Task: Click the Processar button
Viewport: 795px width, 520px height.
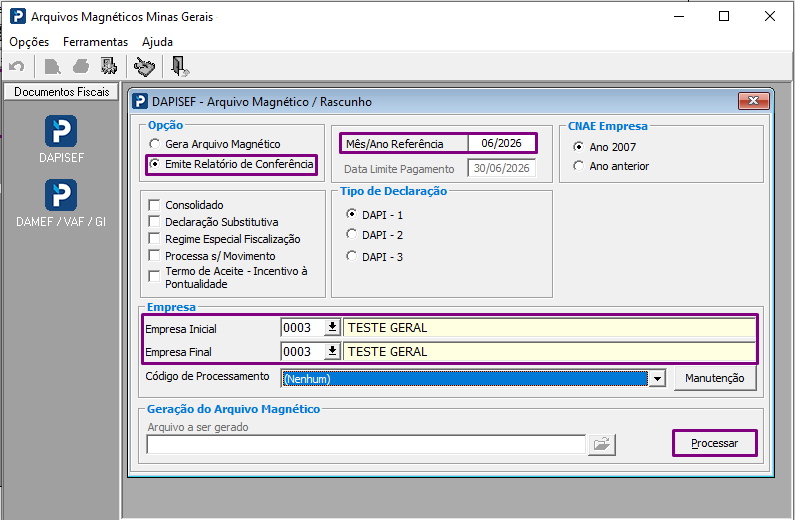Action: (715, 443)
